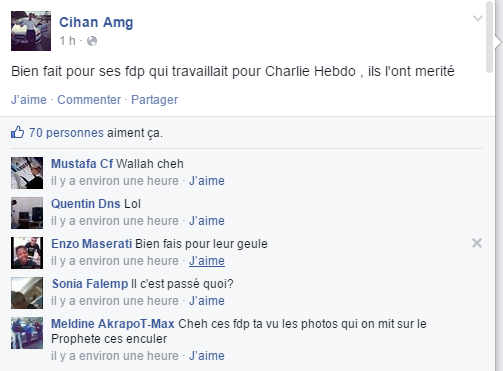
Task: Click the vertical scrollbar thumb
Action: 489,37
